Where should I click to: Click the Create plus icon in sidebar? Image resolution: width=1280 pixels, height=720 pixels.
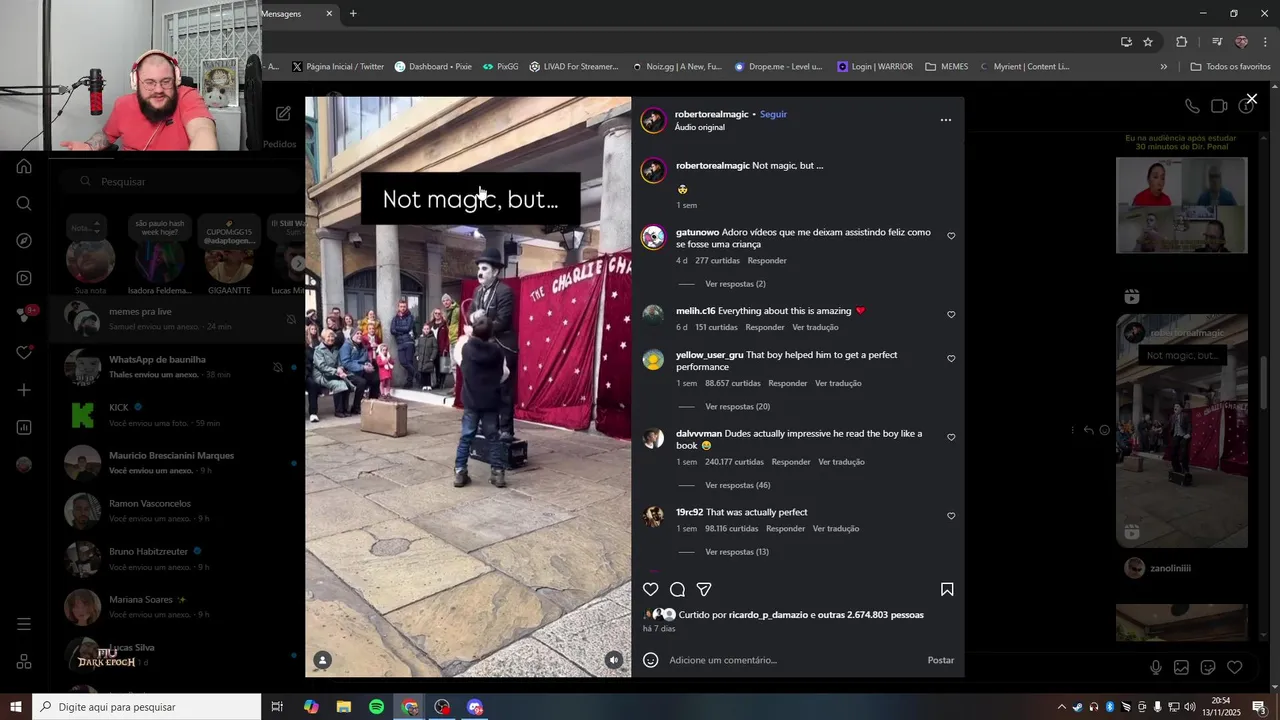(24, 390)
